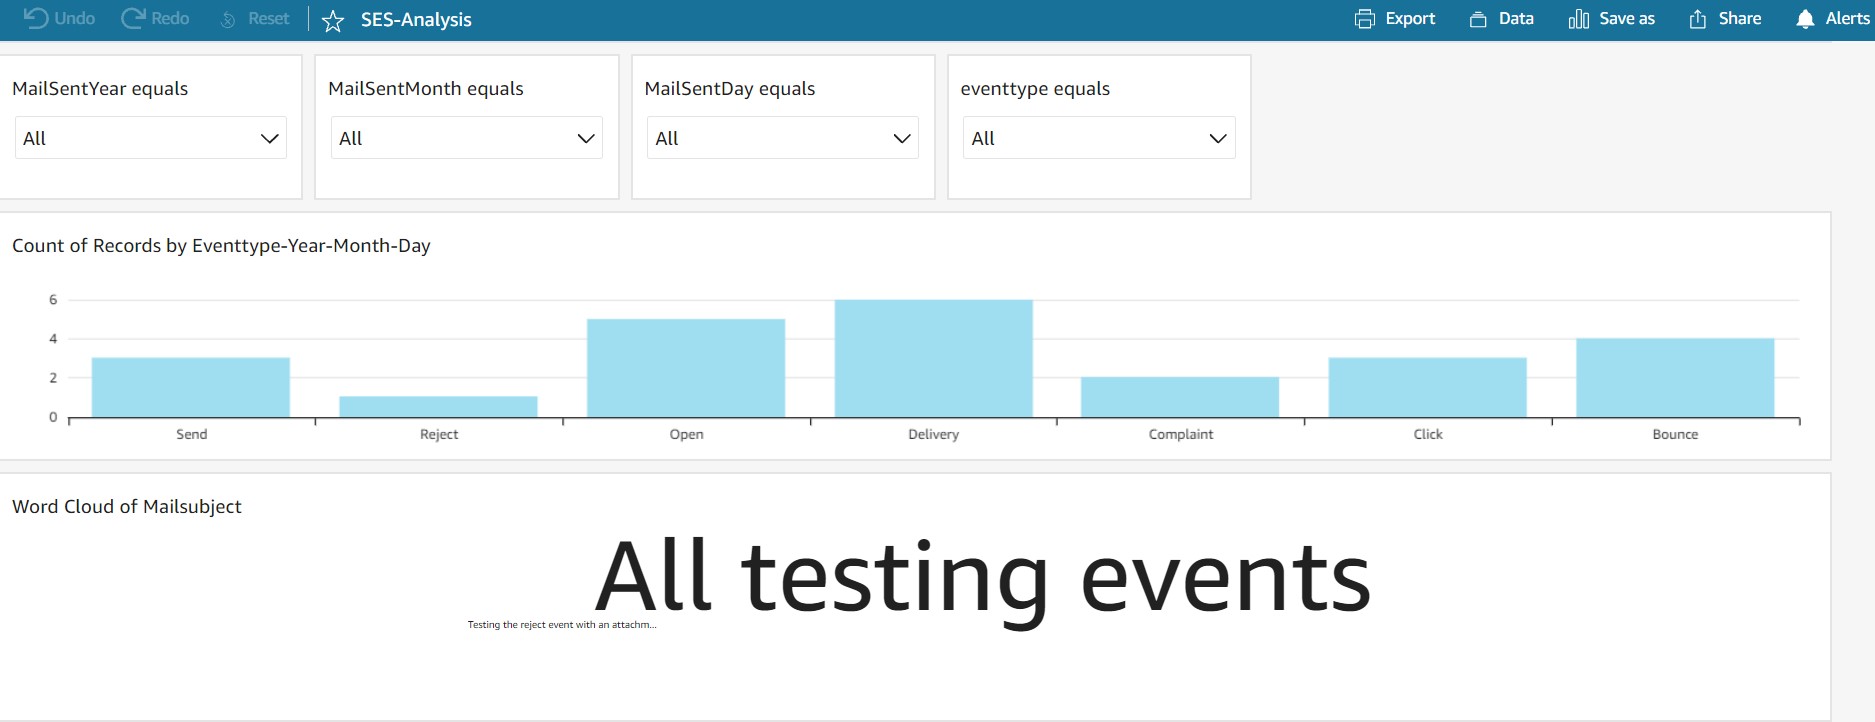This screenshot has width=1875, height=722.
Task: Open the MailSentMonth dropdown
Action: pos(467,138)
